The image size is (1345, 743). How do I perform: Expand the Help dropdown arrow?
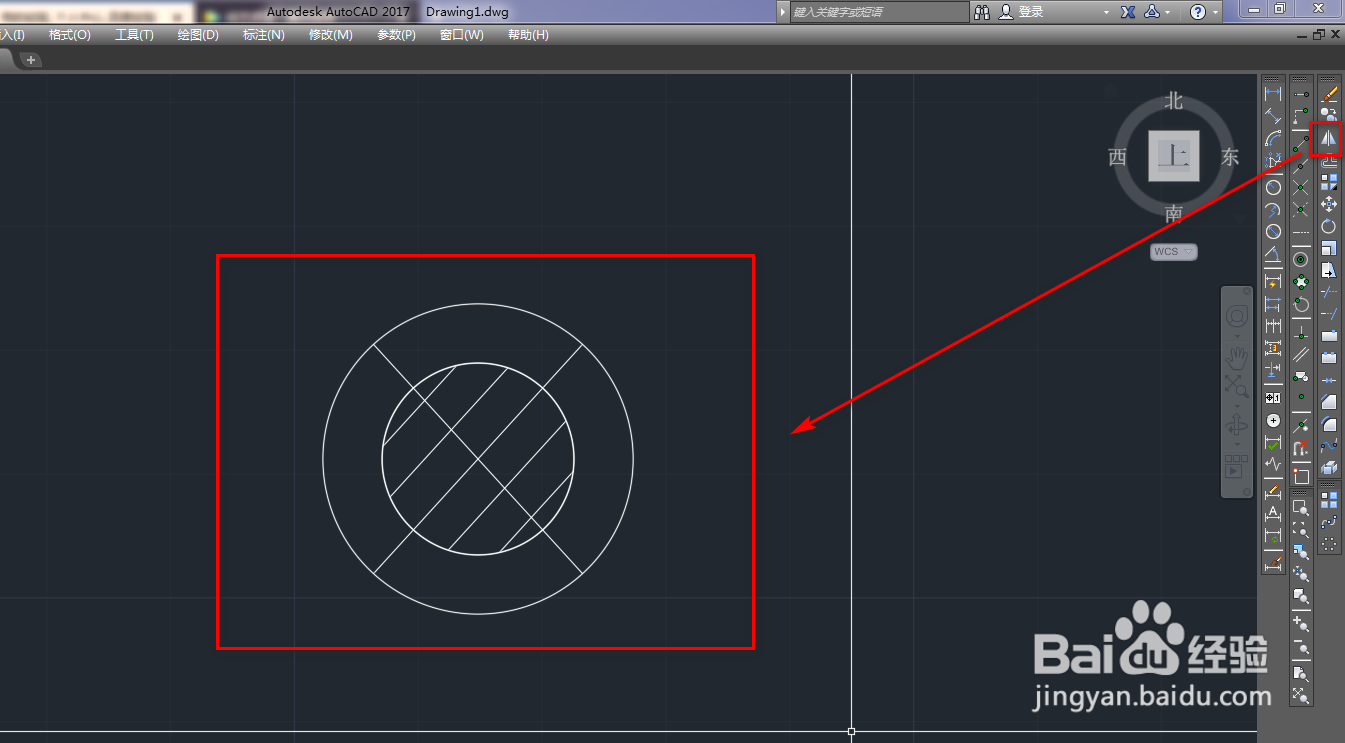click(1215, 12)
